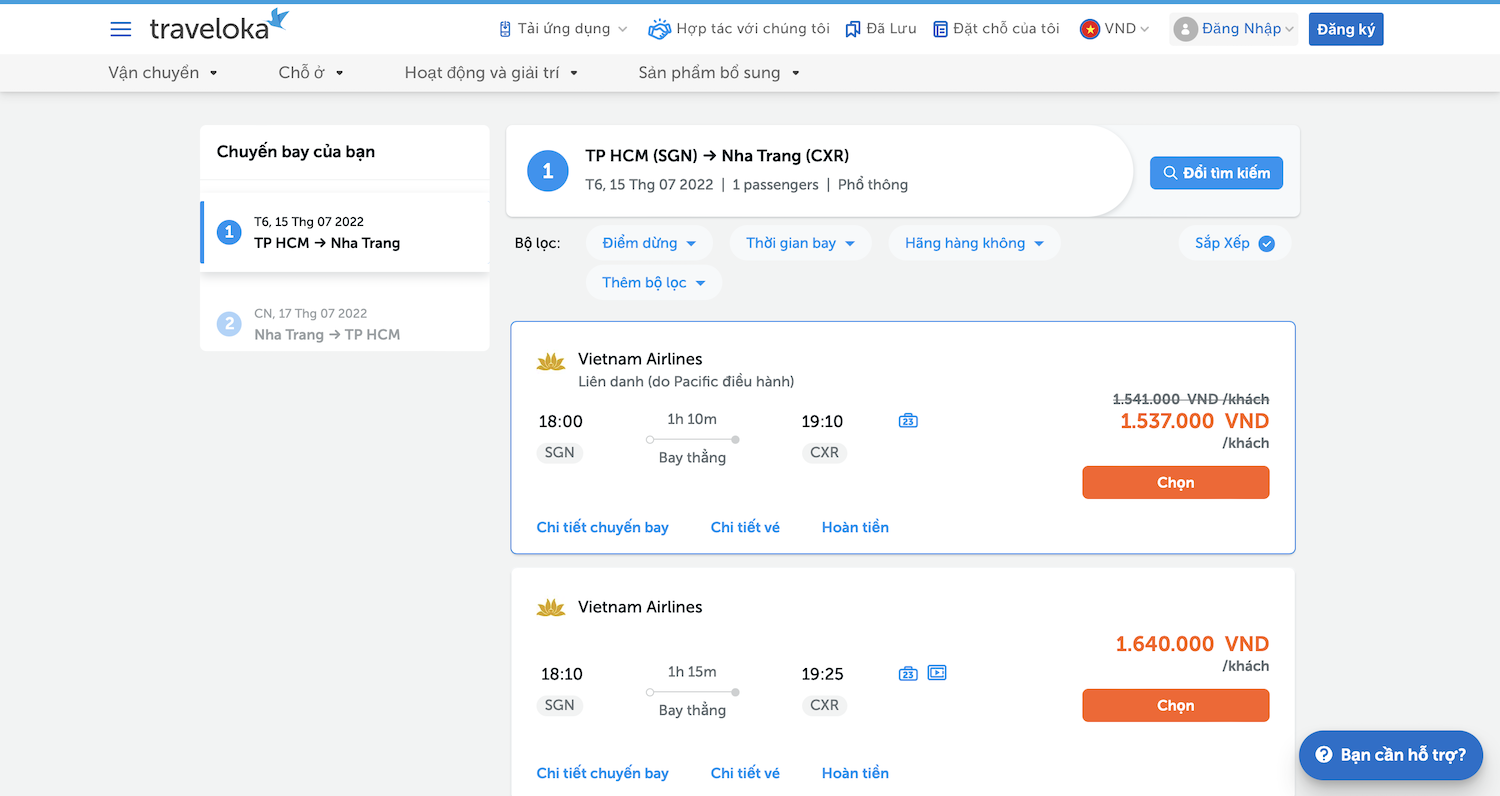Open the Sản phẩm bổ sung menu
Viewport: 1500px width, 796px height.
coord(719,73)
